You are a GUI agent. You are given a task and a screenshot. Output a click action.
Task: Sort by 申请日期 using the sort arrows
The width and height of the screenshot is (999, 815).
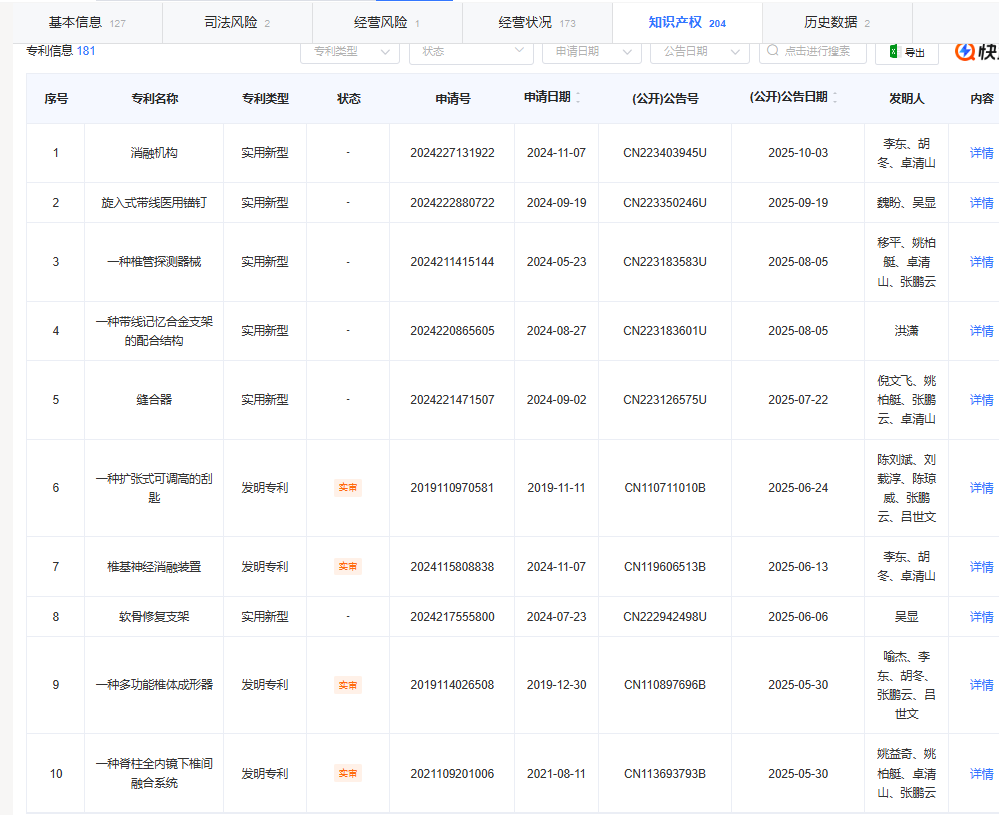[578, 98]
